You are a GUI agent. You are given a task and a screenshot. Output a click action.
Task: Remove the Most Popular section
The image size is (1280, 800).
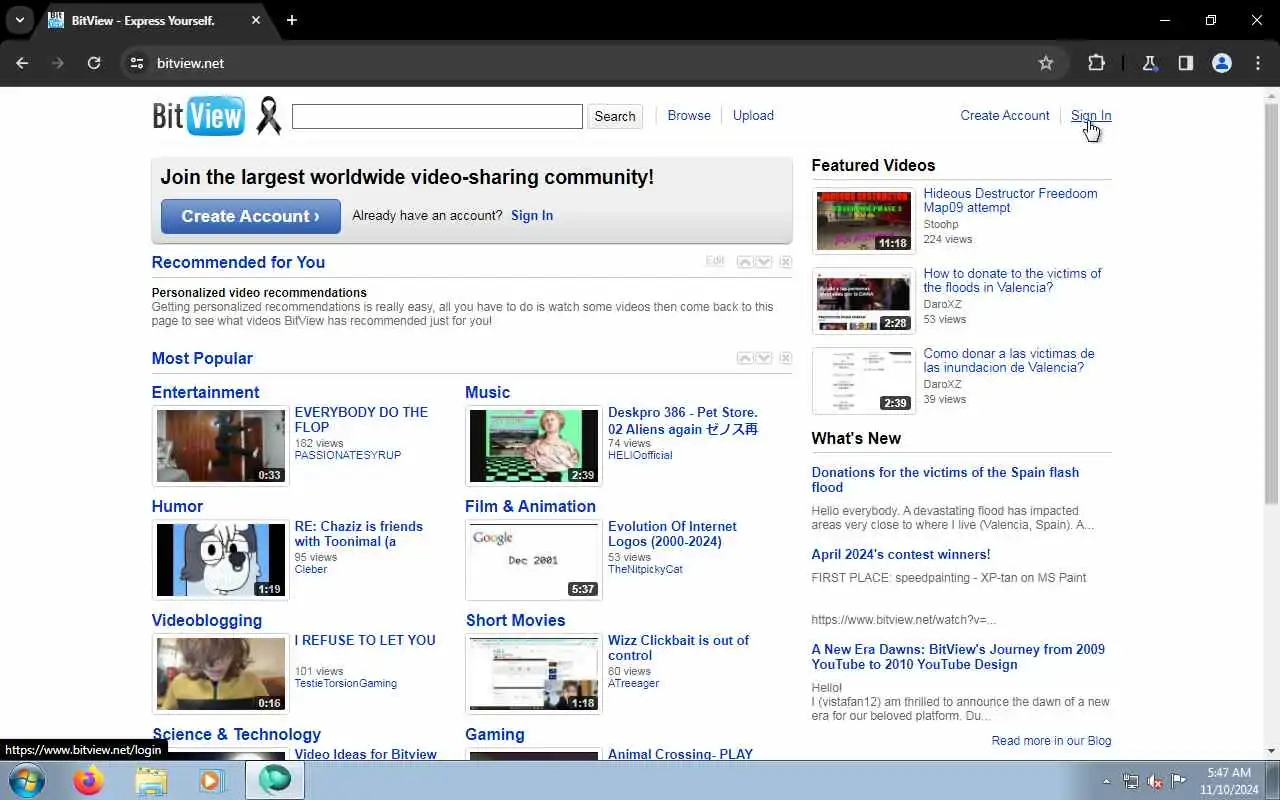[x=785, y=358]
